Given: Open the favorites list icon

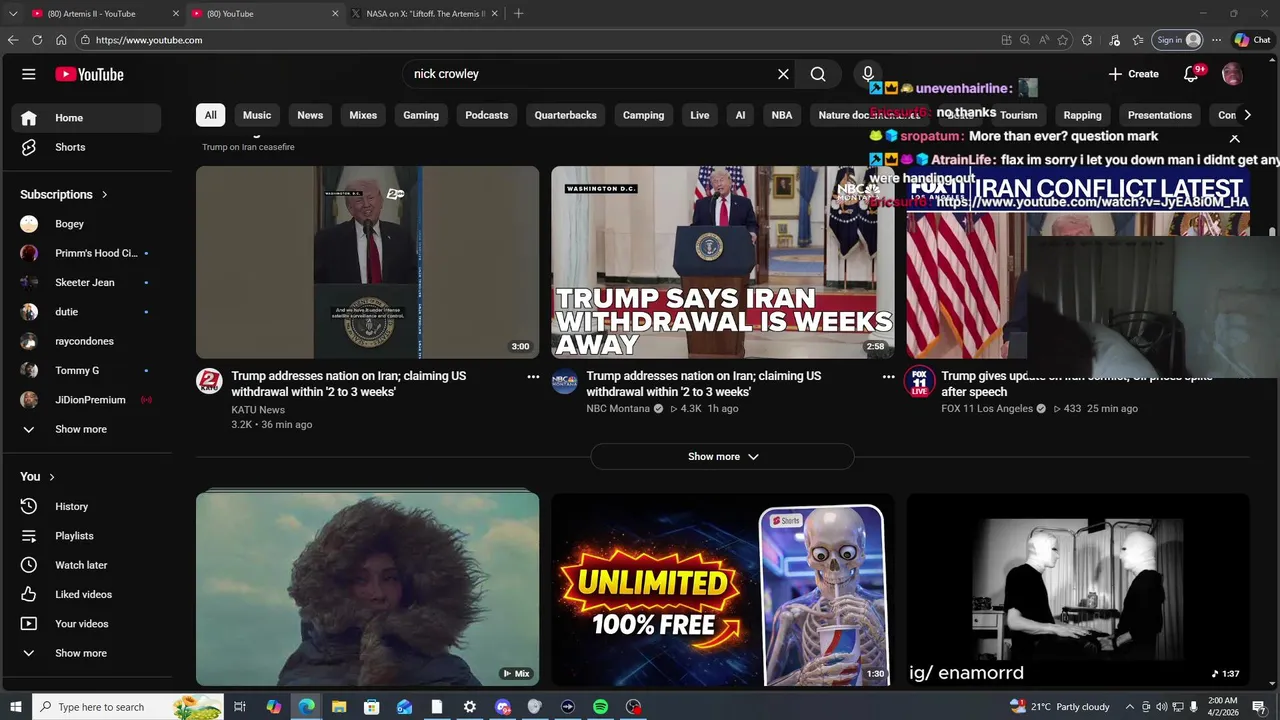Looking at the screenshot, I should click(x=1138, y=40).
